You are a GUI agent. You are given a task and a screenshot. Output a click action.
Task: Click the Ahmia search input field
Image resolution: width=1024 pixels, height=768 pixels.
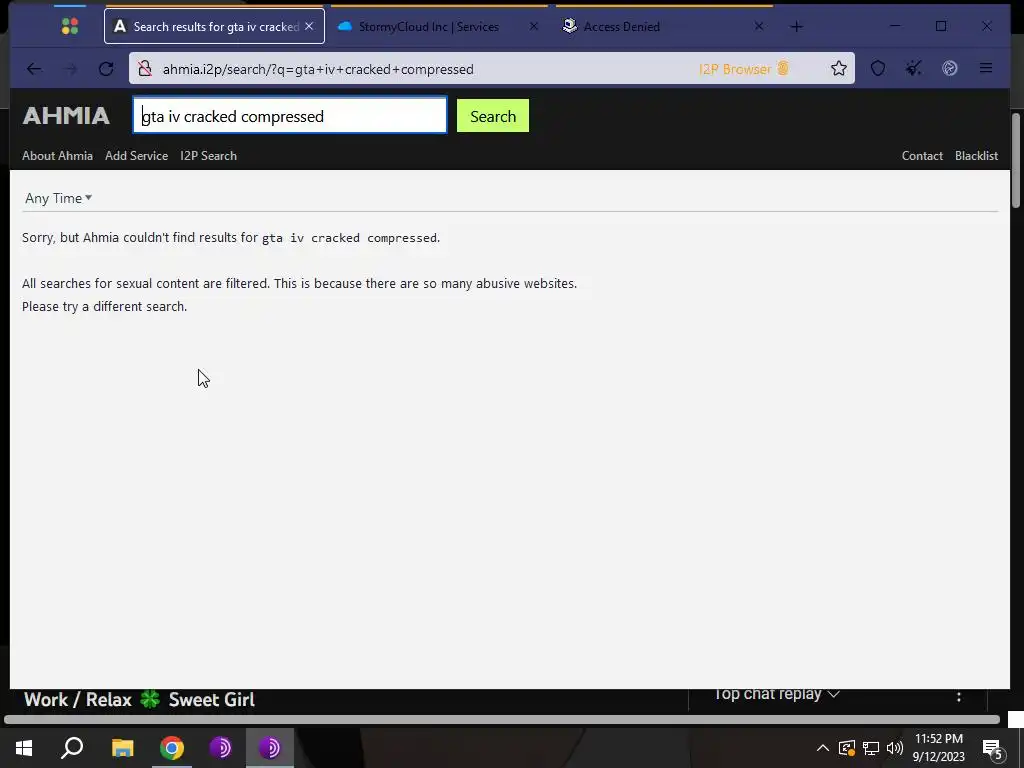point(290,116)
